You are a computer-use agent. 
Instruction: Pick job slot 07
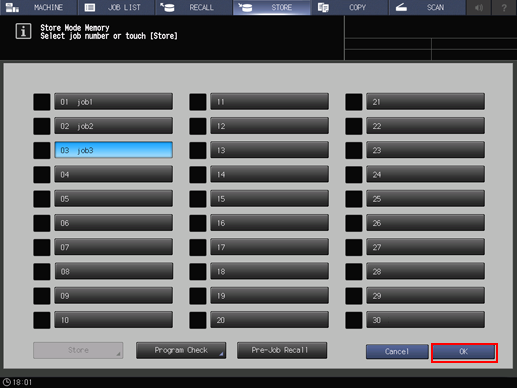click(x=114, y=247)
